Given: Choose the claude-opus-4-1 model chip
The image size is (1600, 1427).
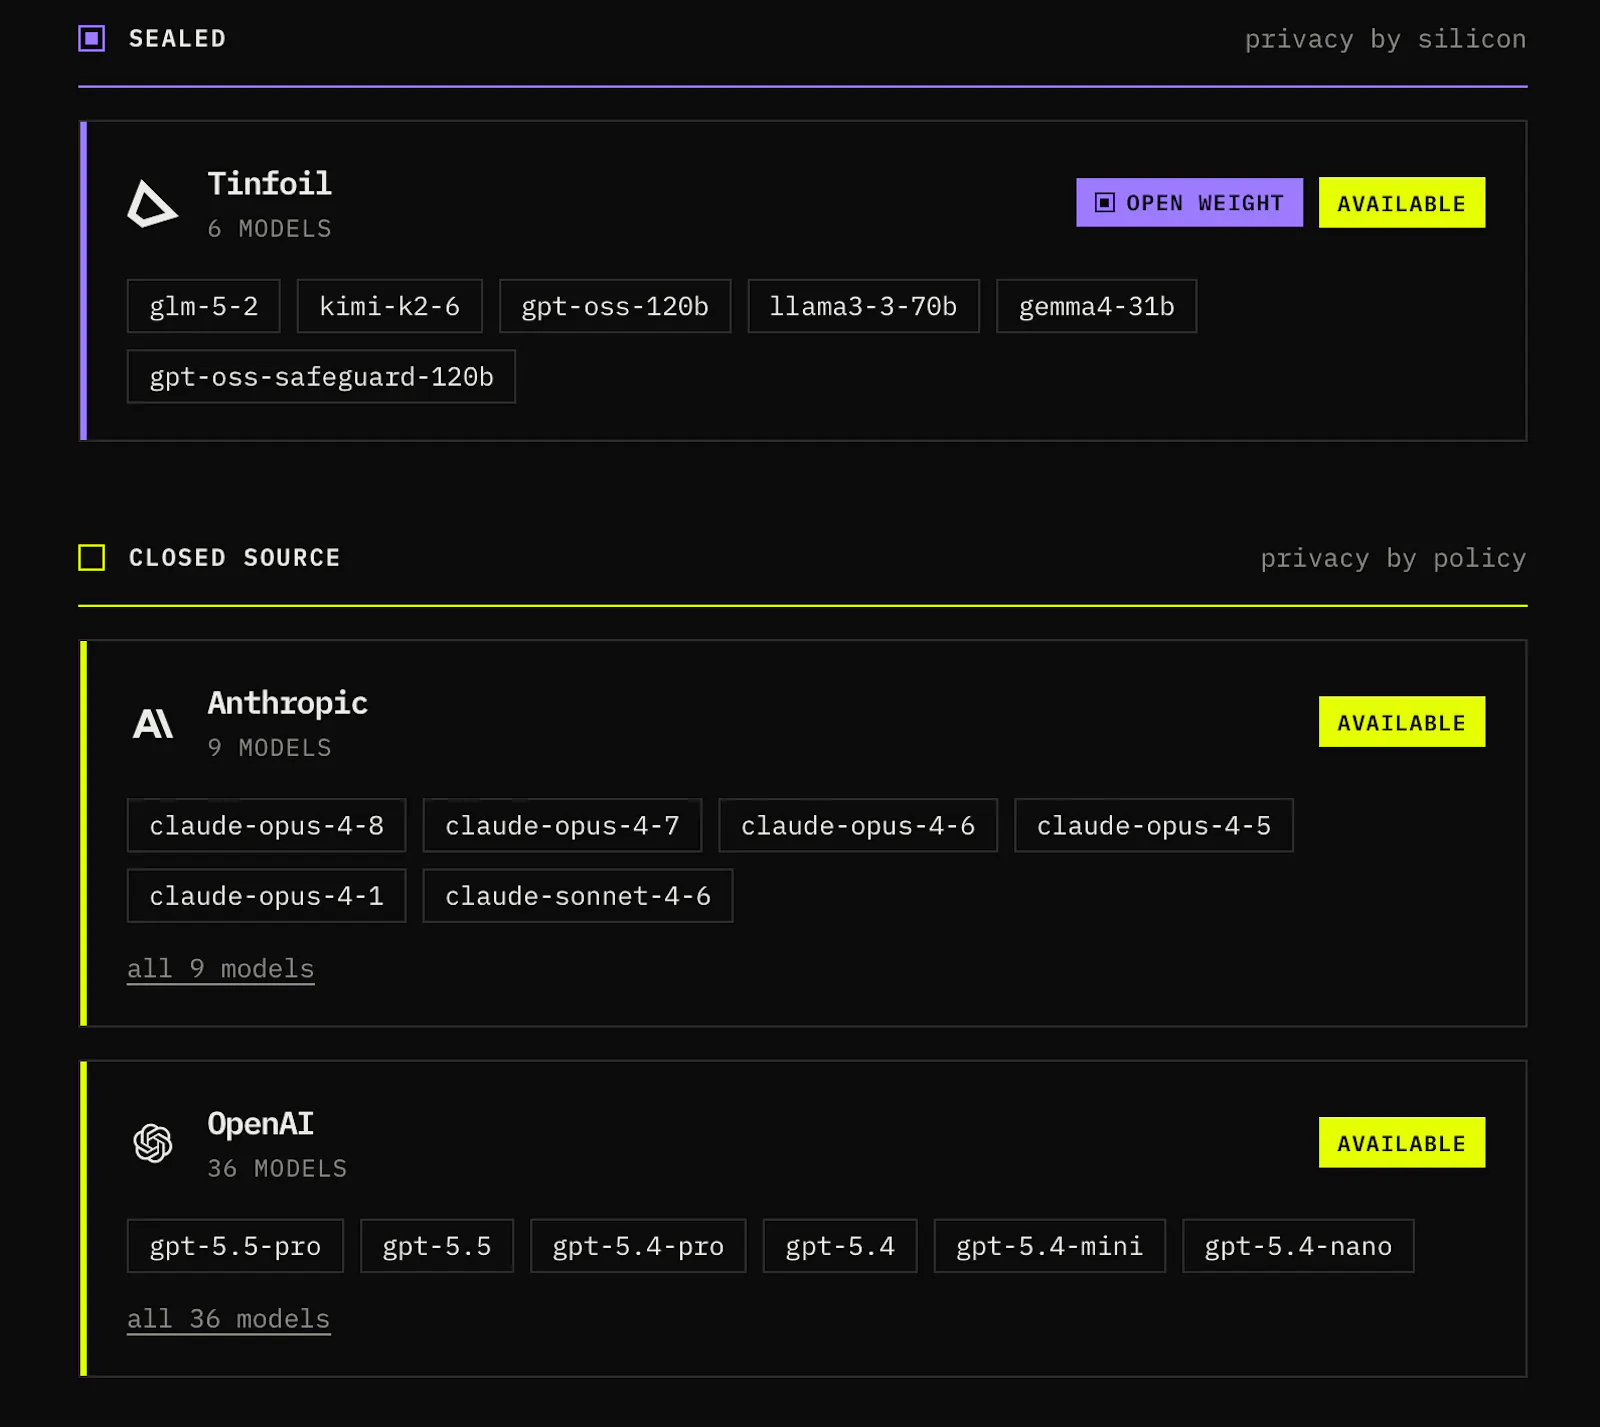Looking at the screenshot, I should coord(266,896).
